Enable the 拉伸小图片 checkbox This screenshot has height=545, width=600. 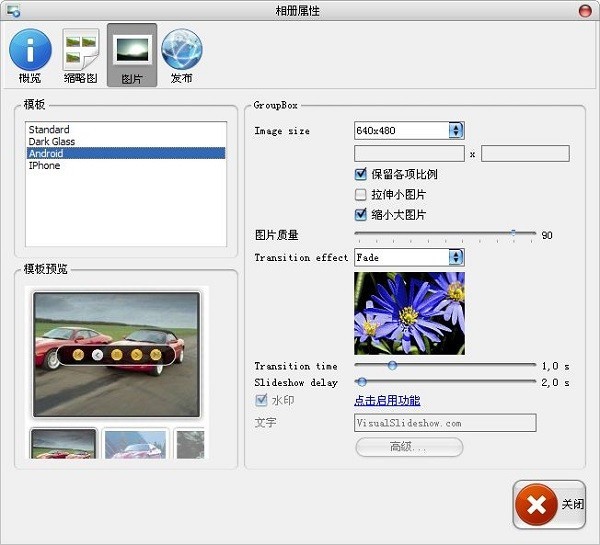pos(360,195)
